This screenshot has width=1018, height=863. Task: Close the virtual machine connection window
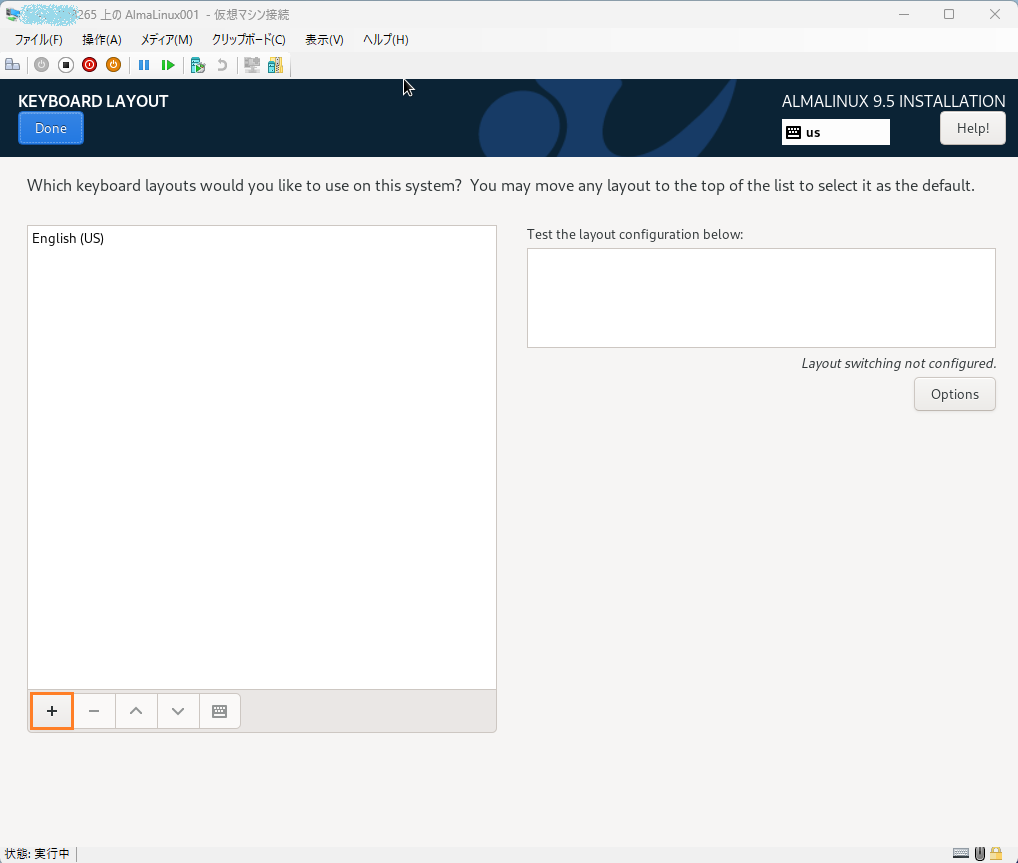(994, 14)
